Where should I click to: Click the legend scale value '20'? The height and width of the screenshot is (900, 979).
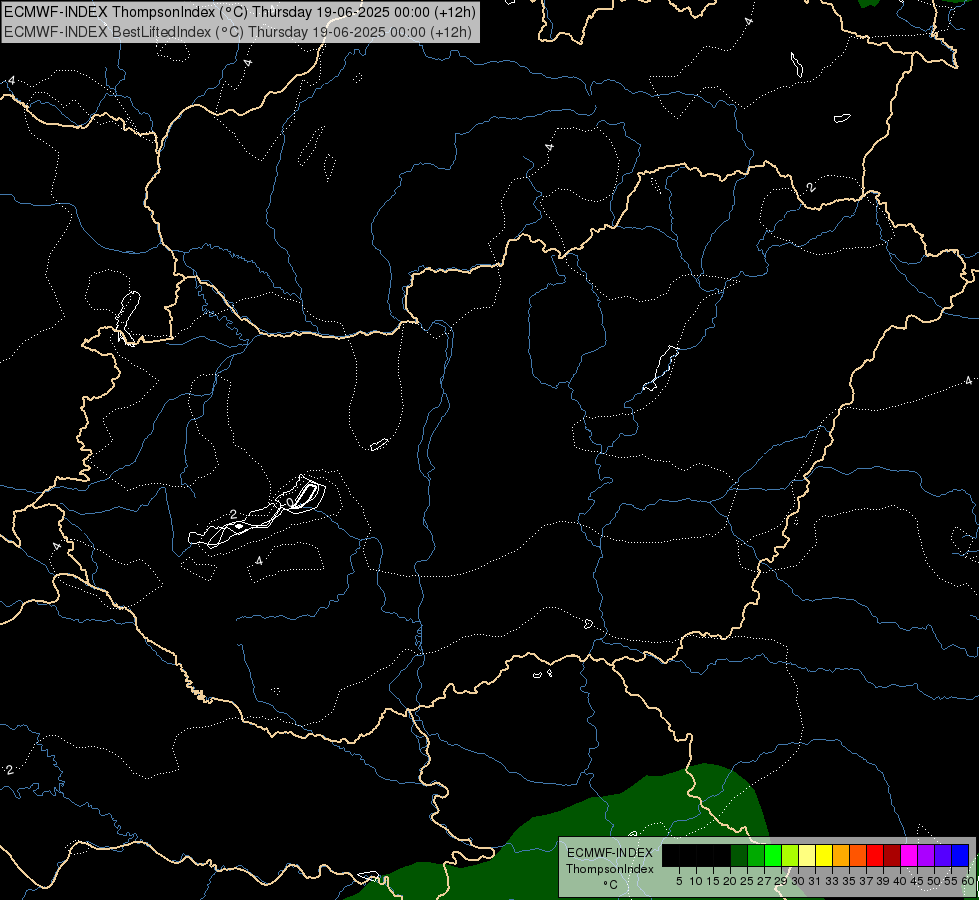(x=730, y=881)
